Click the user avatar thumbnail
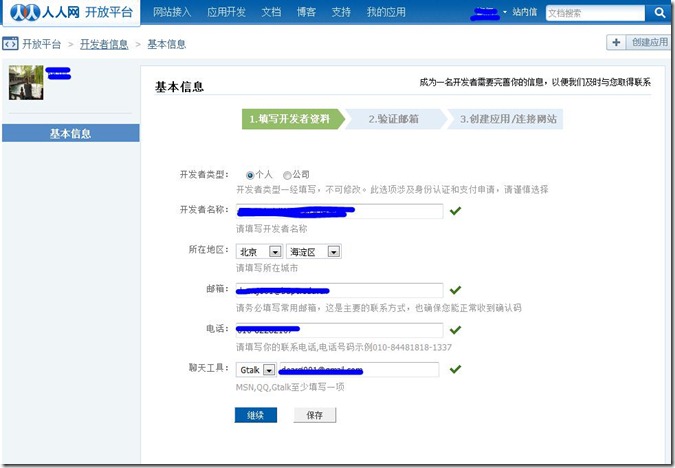Image resolution: width=675 pixels, height=468 pixels. click(x=26, y=83)
